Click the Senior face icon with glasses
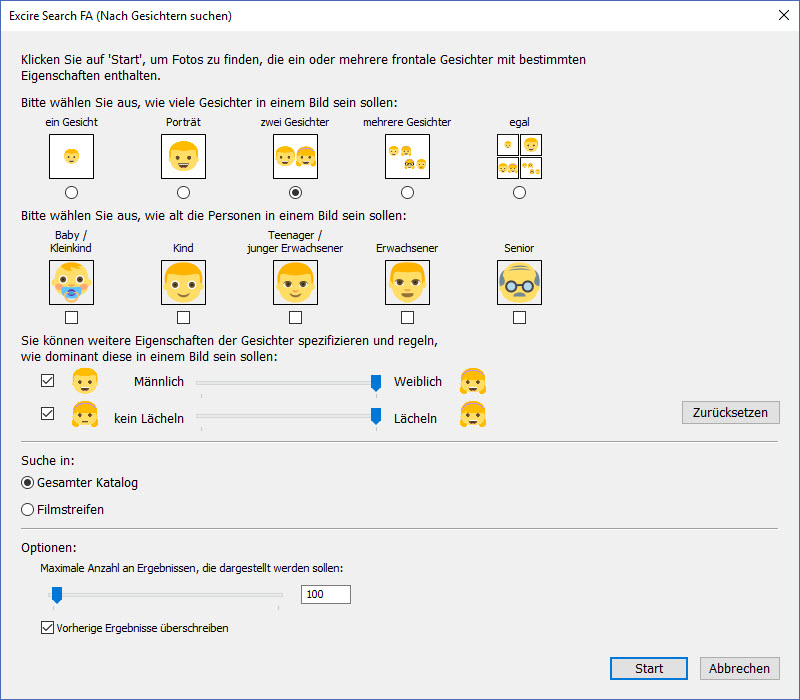Viewport: 800px width, 700px height. [519, 283]
